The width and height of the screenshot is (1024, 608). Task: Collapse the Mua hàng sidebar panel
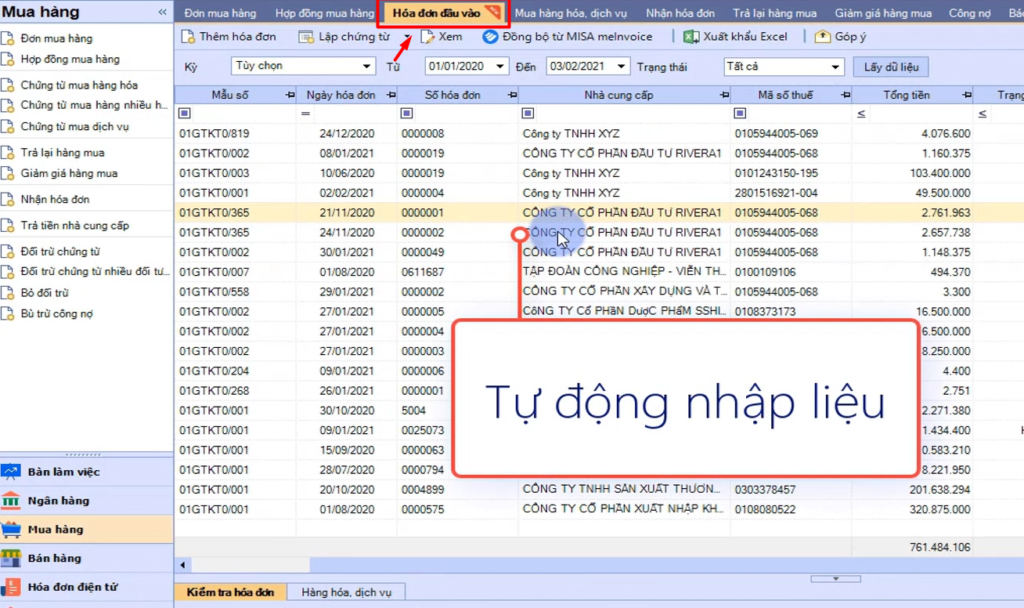click(162, 12)
